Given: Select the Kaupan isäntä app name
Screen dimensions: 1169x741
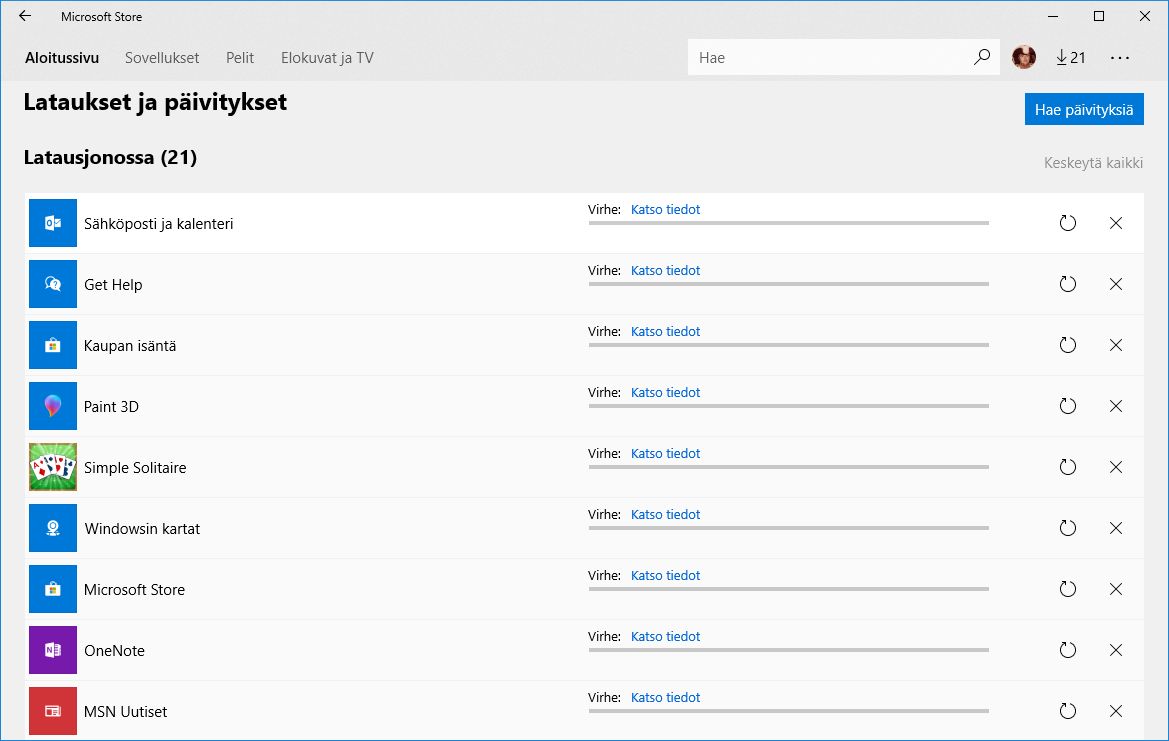Looking at the screenshot, I should coord(130,346).
